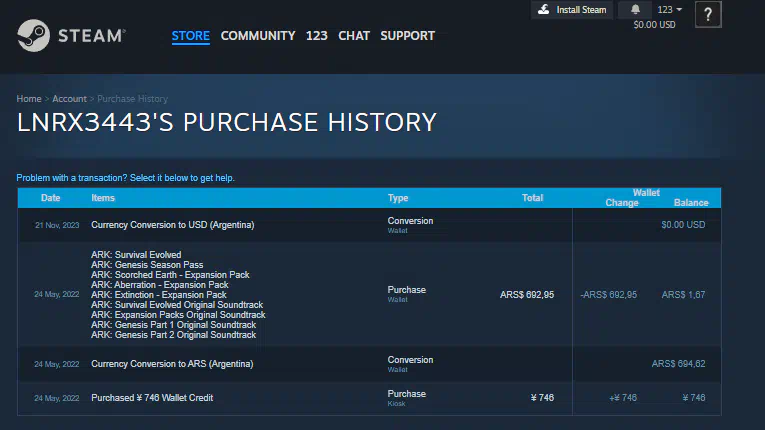Select the -ARS$ 692,95 wallet change

click(x=608, y=295)
